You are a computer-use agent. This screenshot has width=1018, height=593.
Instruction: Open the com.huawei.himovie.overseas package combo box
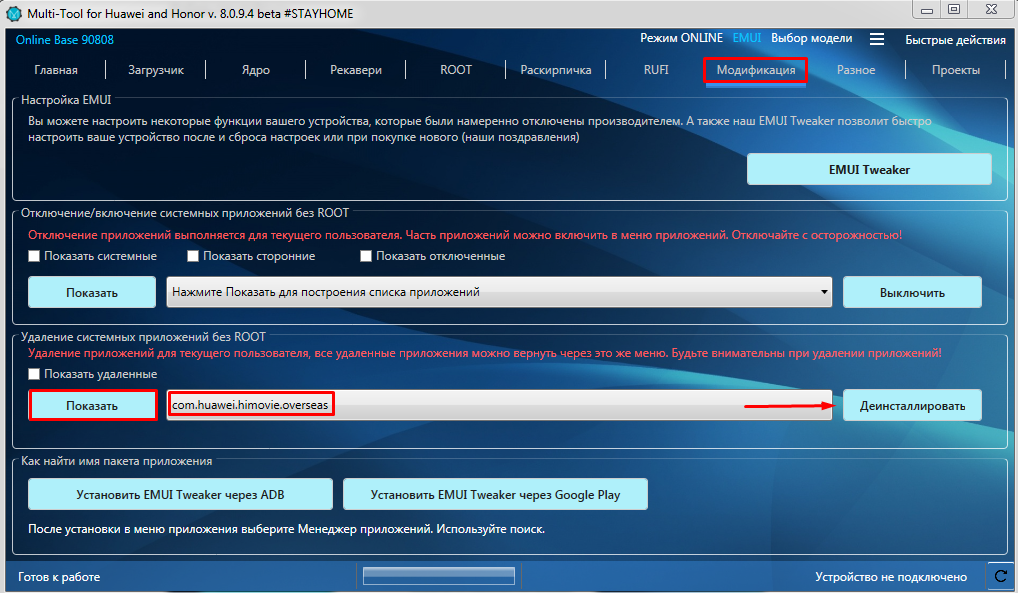click(x=499, y=405)
